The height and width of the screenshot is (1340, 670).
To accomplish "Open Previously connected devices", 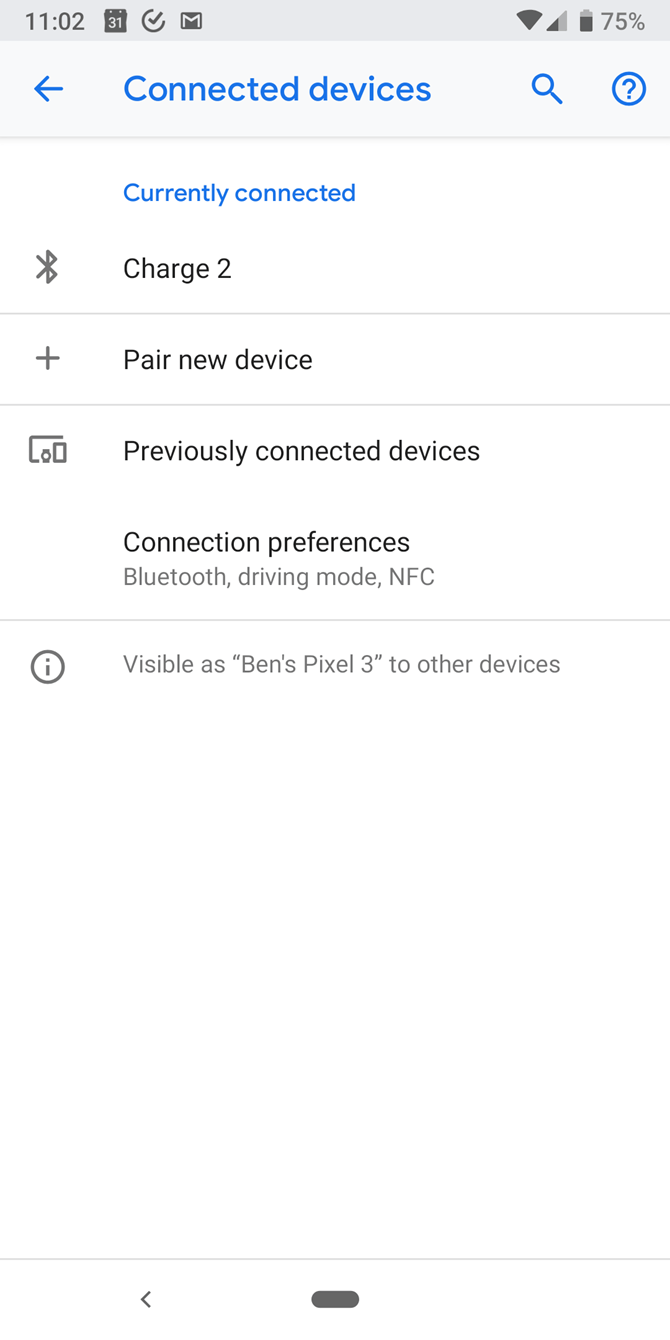I will click(x=301, y=451).
